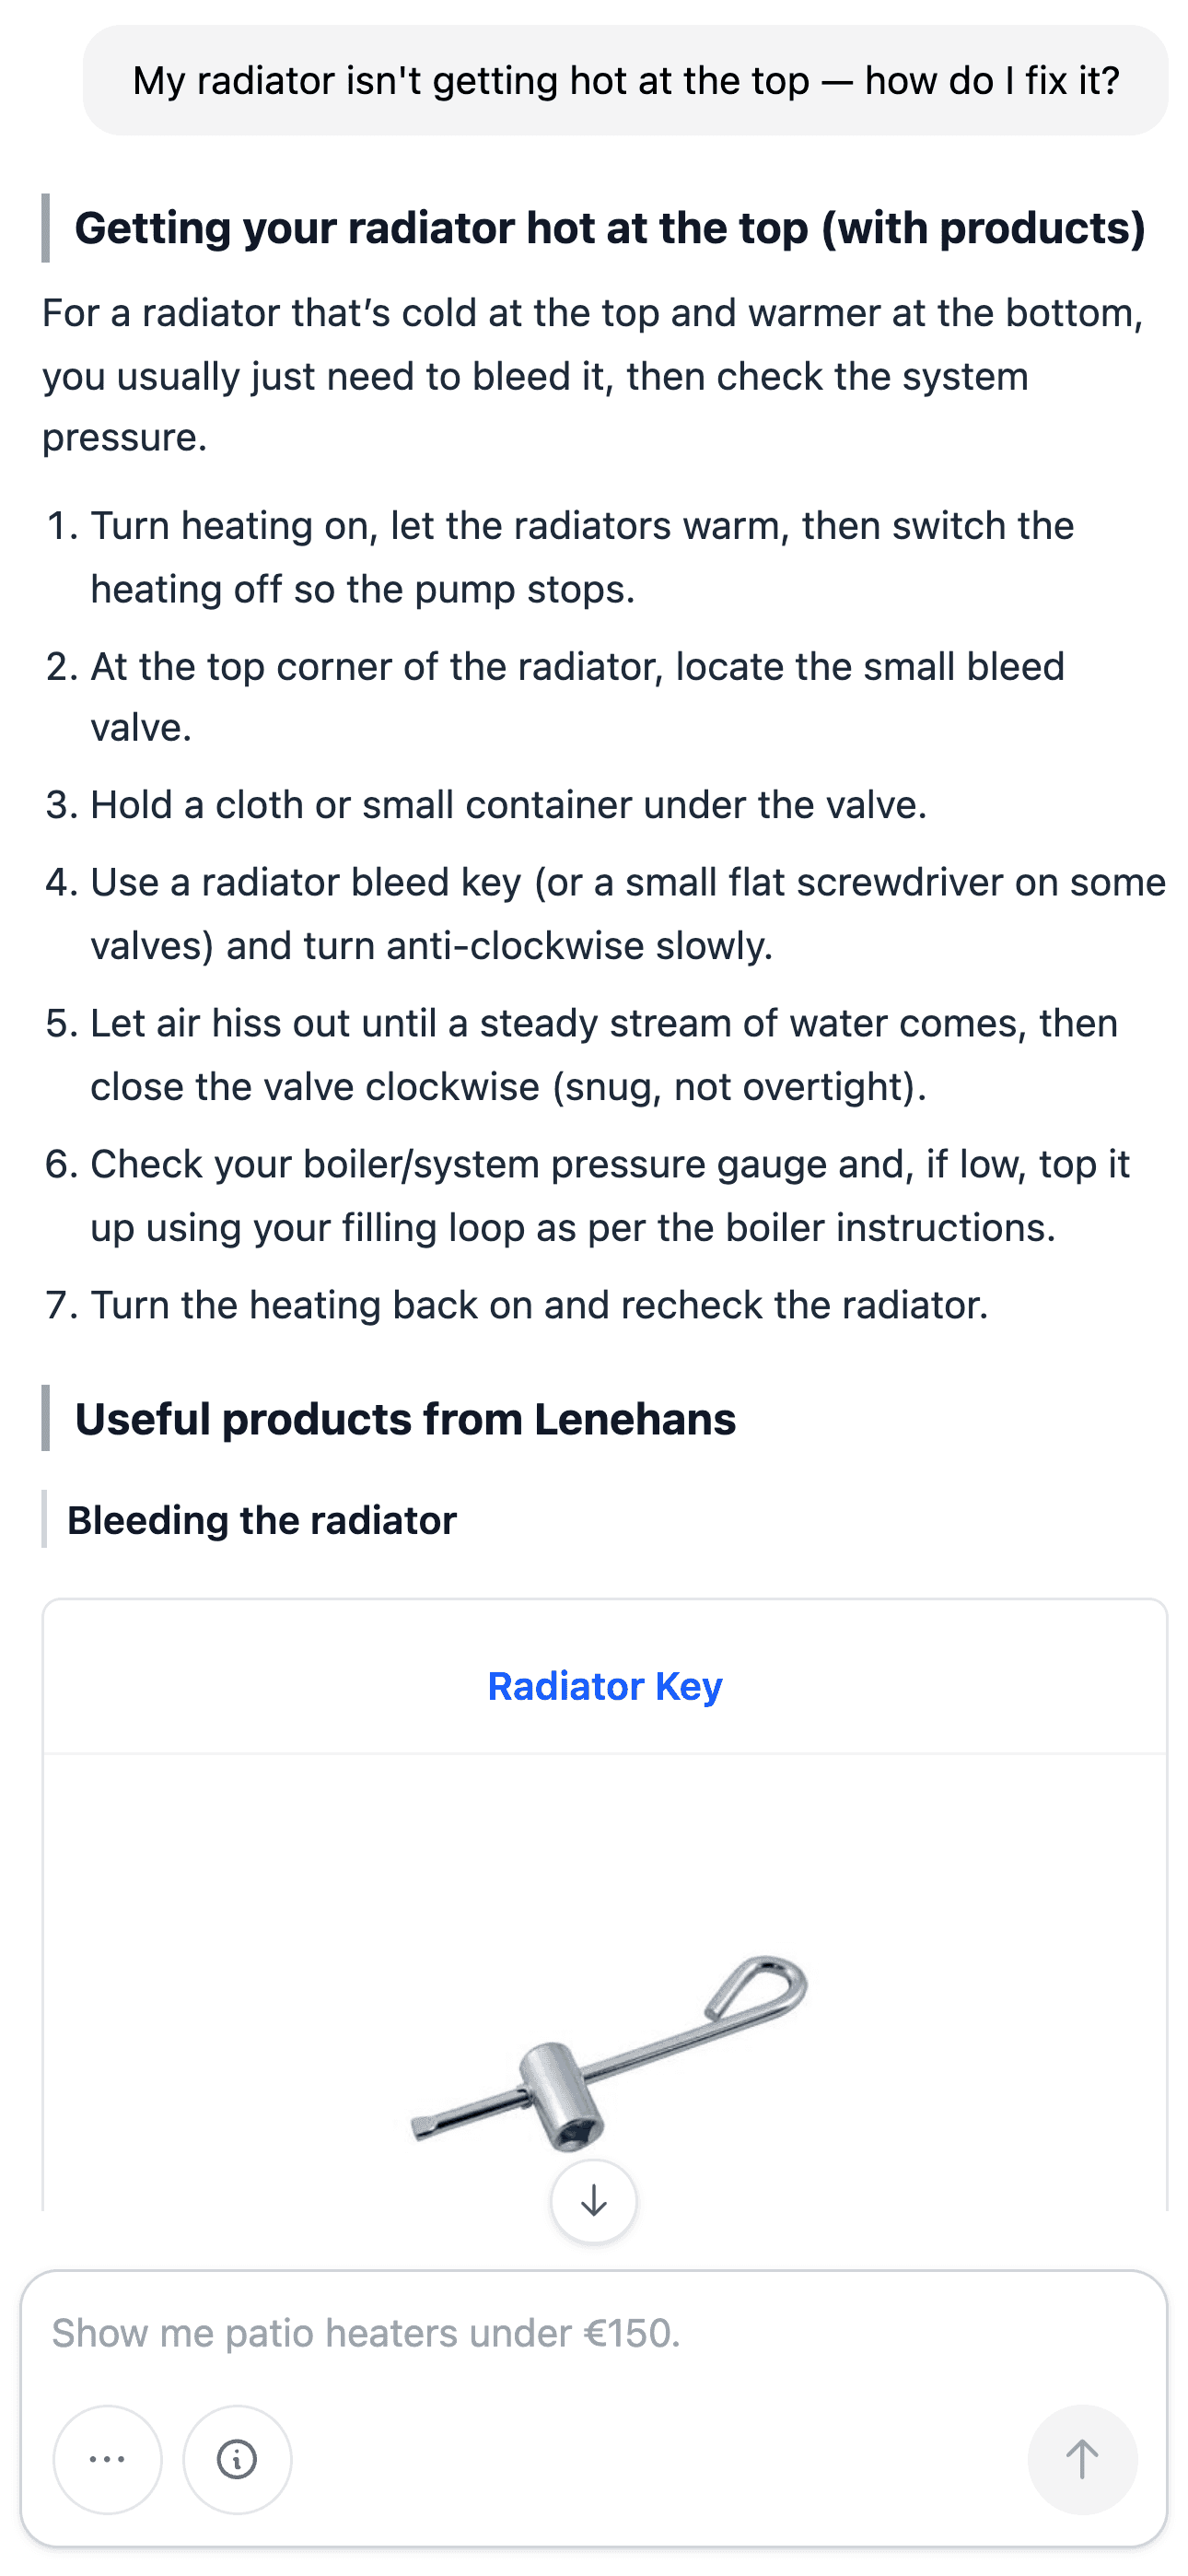This screenshot has width=1188, height=2576.
Task: Click the 'Bleeding the radiator' subheading
Action: [x=262, y=1520]
